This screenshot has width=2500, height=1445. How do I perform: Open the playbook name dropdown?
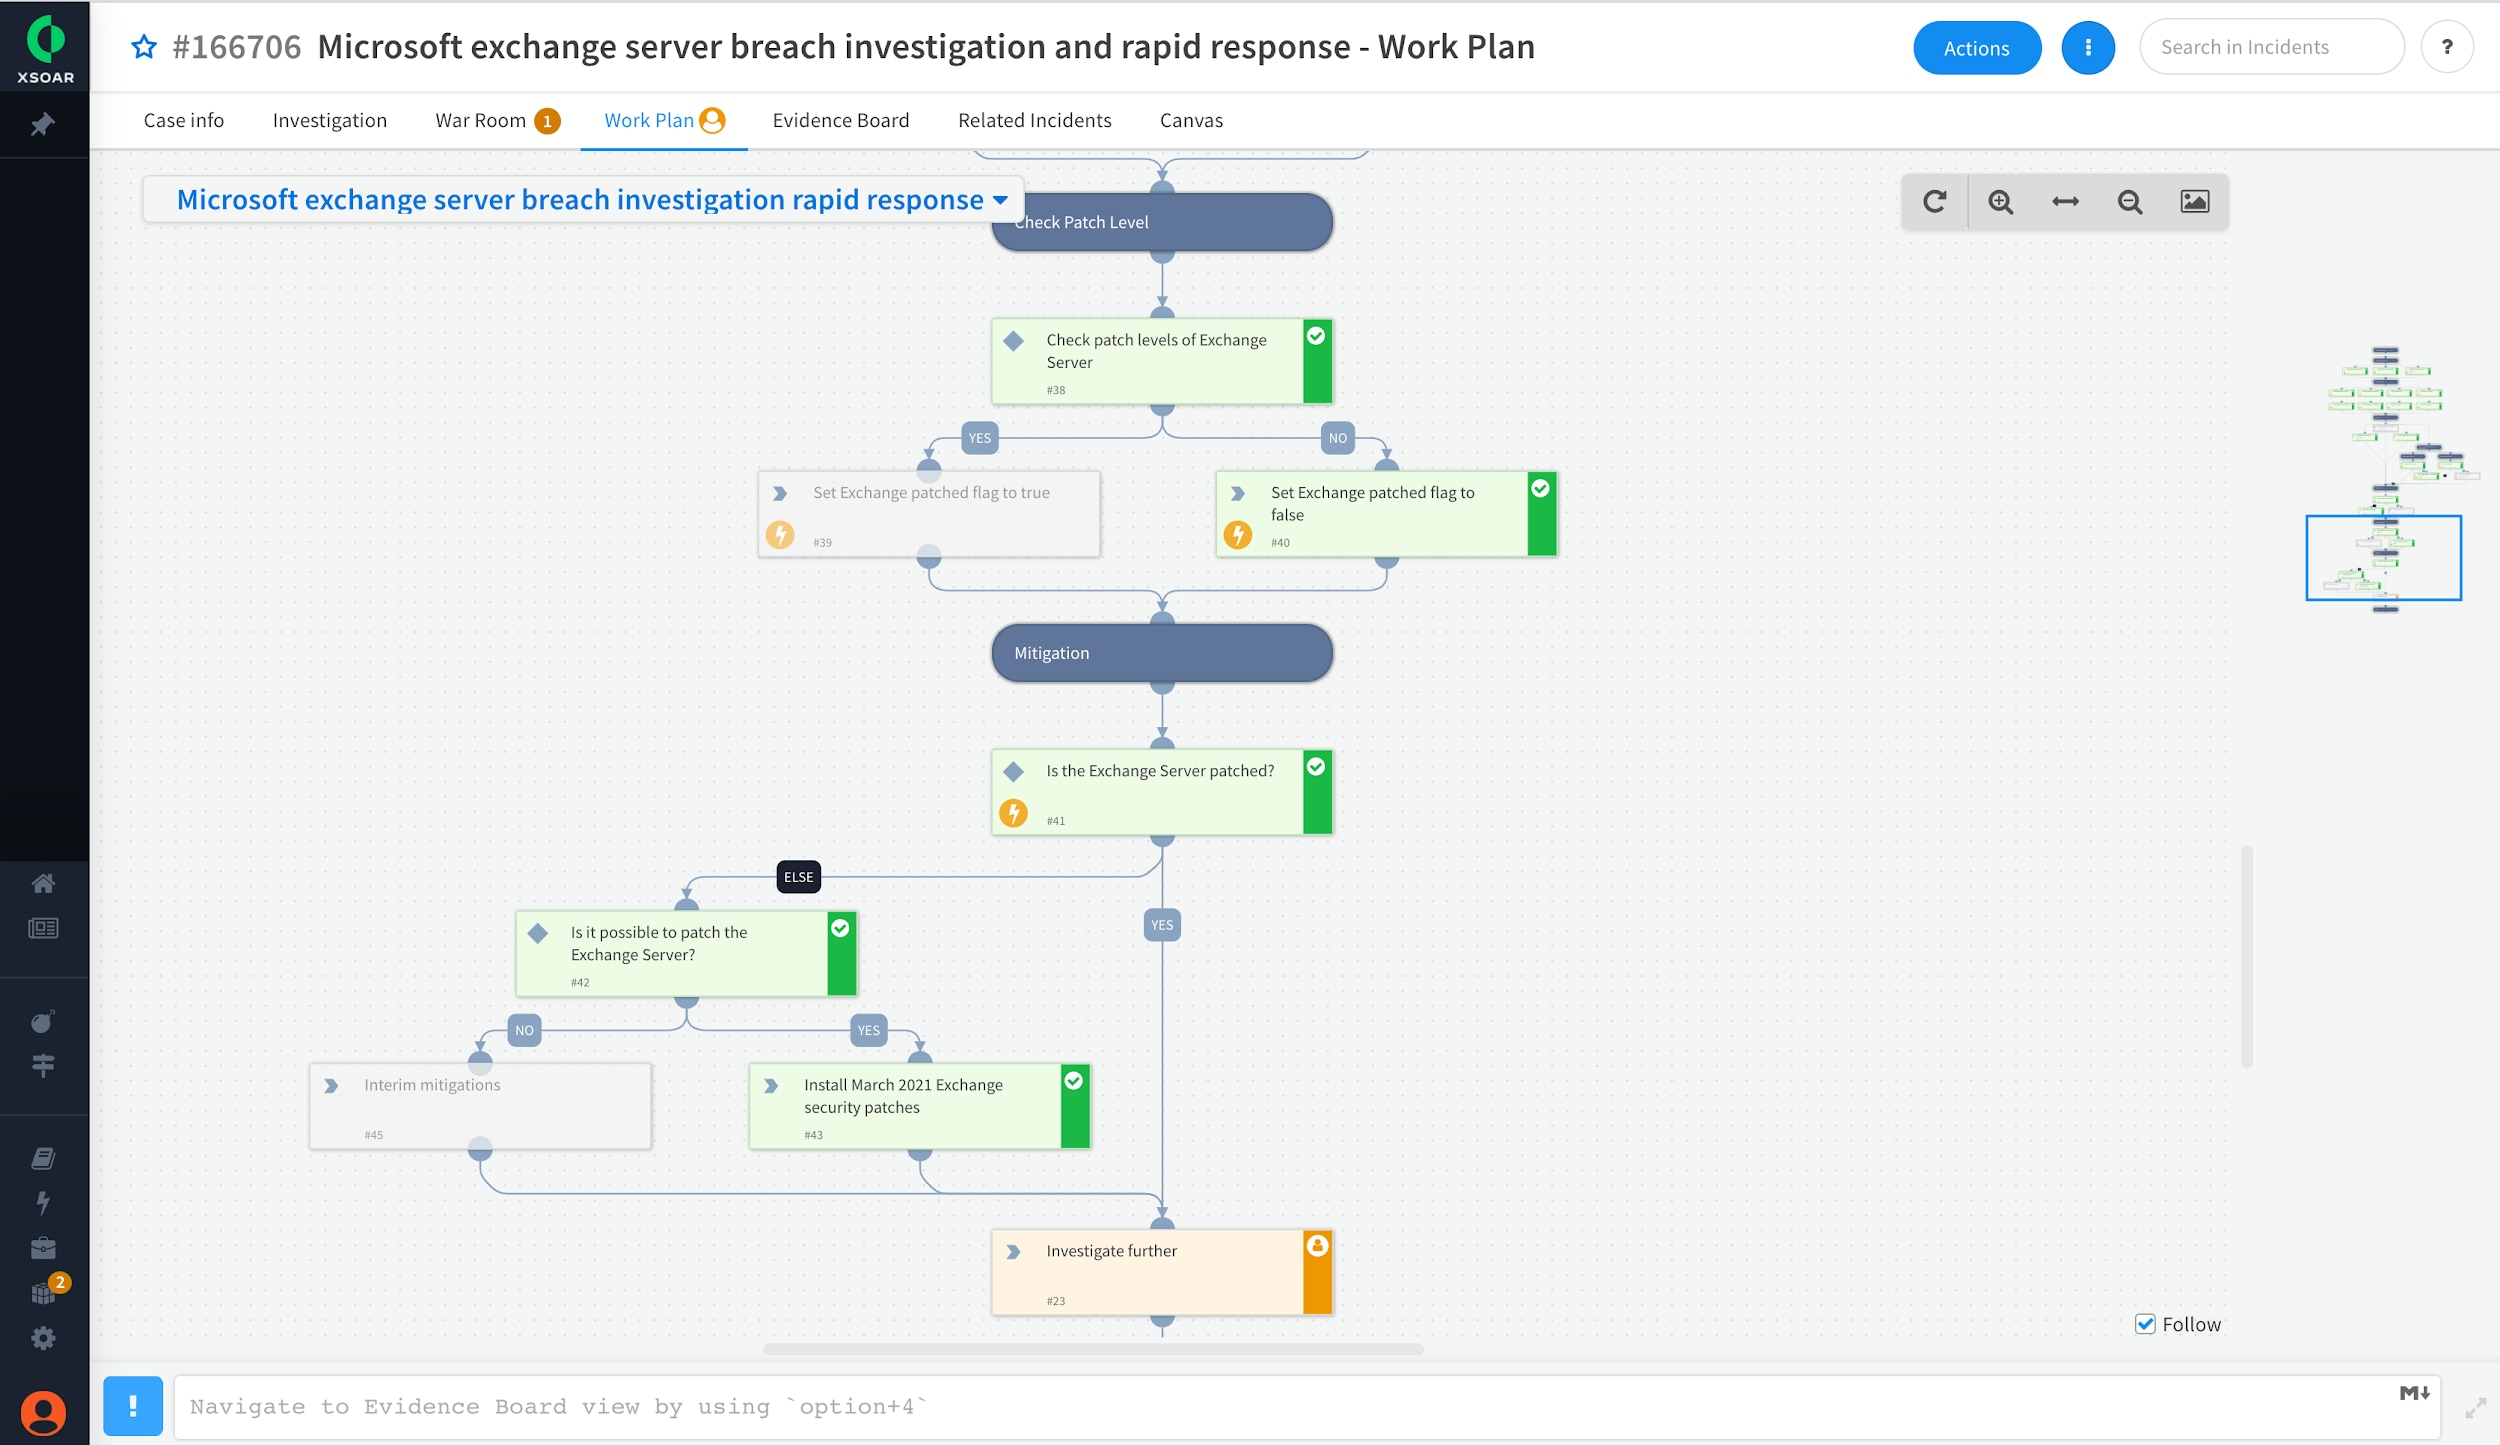point(583,199)
